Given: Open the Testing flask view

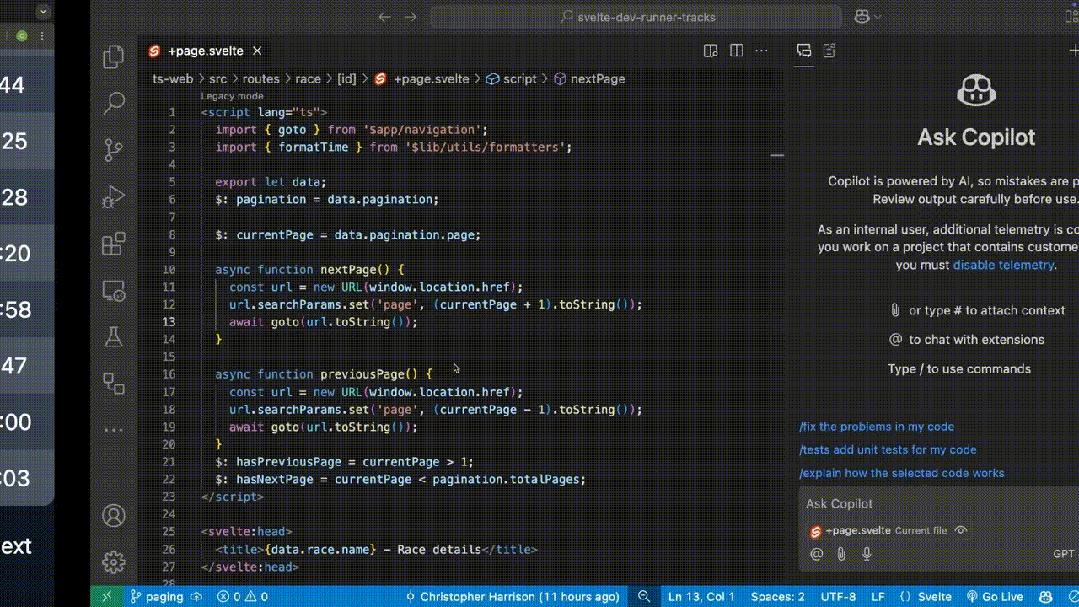Looking at the screenshot, I should pyautogui.click(x=114, y=338).
